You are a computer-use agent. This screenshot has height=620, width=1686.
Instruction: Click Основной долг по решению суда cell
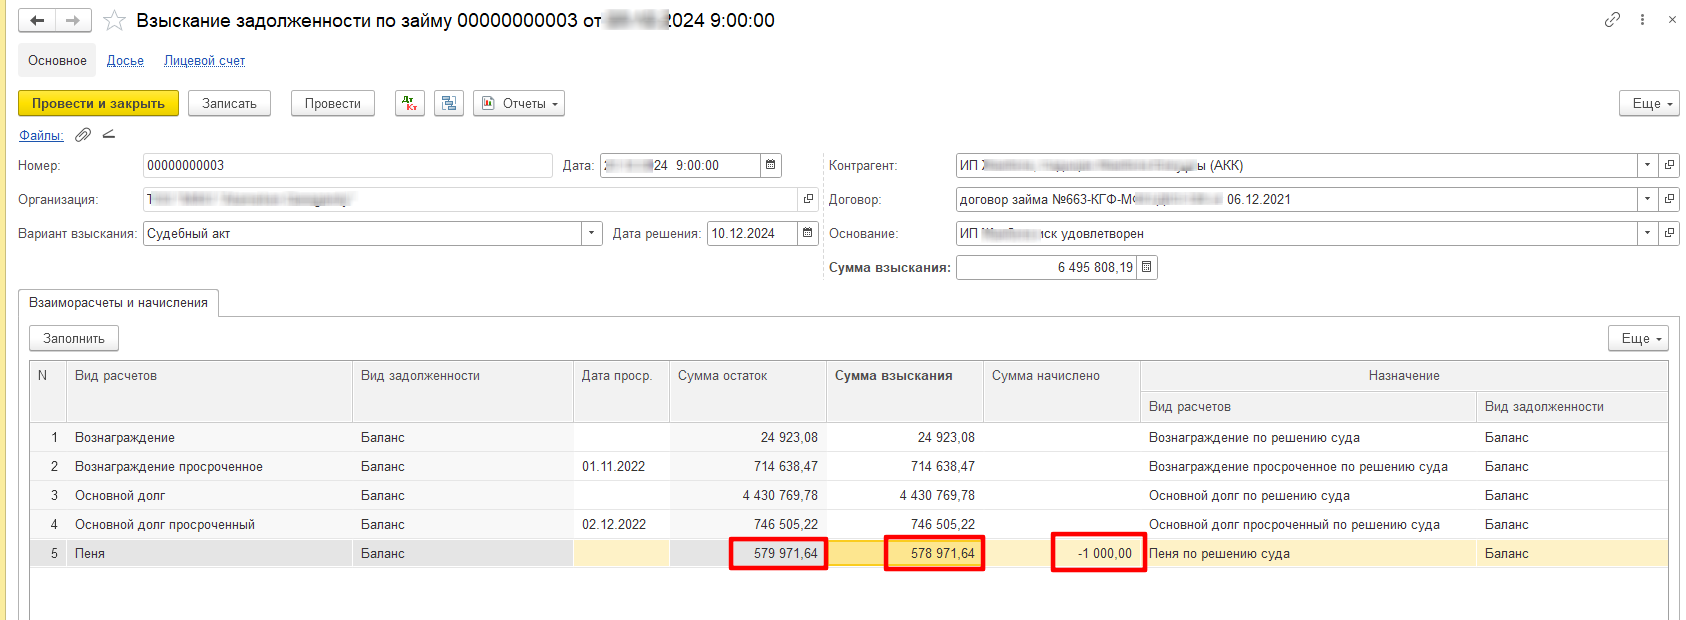1308,495
